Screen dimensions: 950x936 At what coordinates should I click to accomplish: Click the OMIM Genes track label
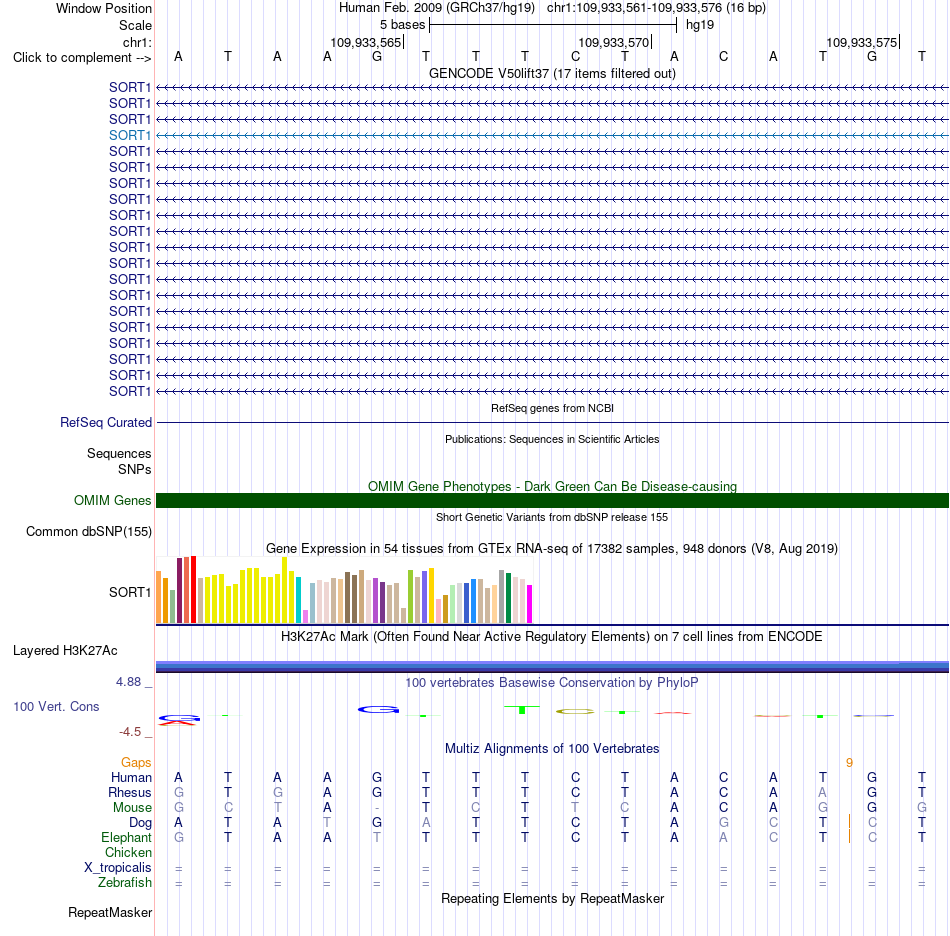pyautogui.click(x=113, y=500)
